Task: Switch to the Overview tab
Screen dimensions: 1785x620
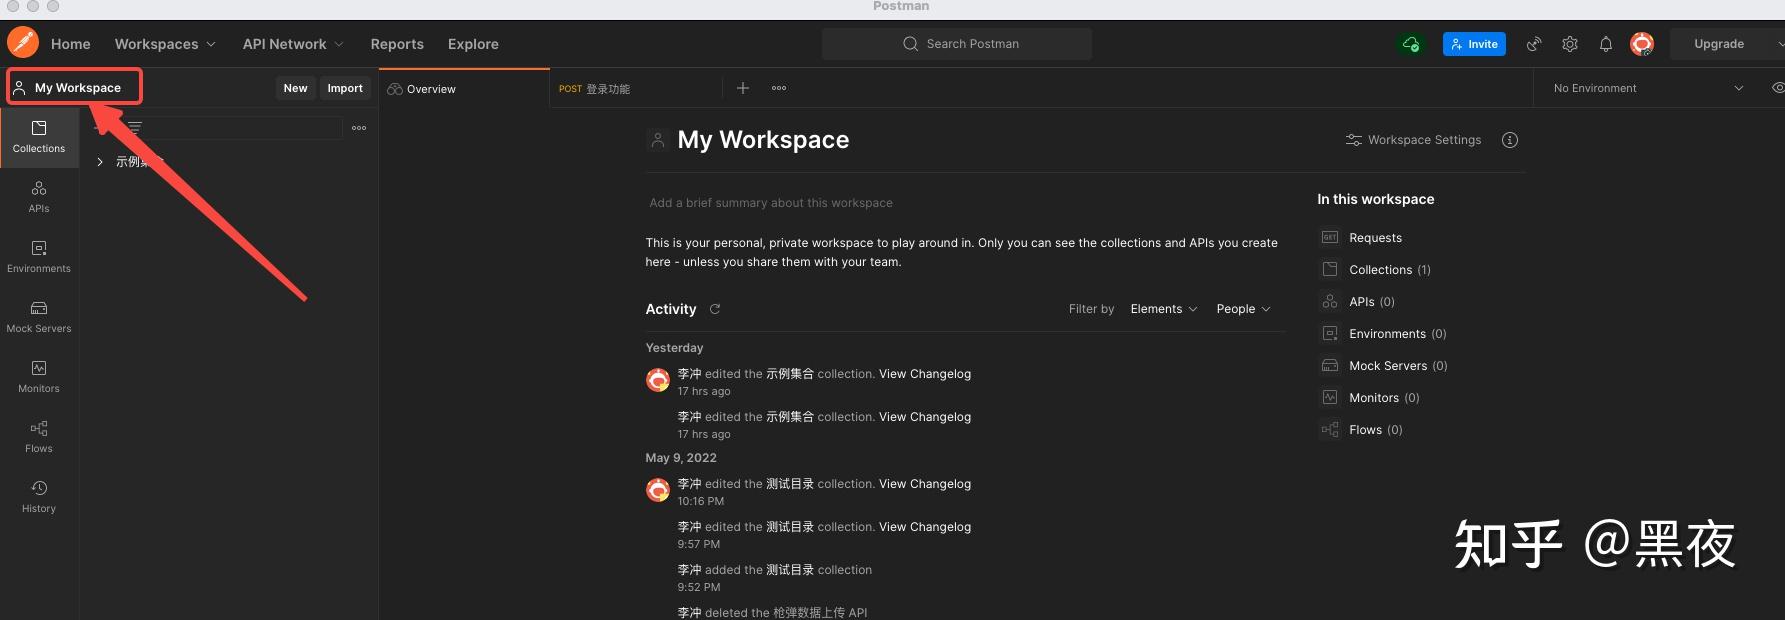Action: (464, 89)
